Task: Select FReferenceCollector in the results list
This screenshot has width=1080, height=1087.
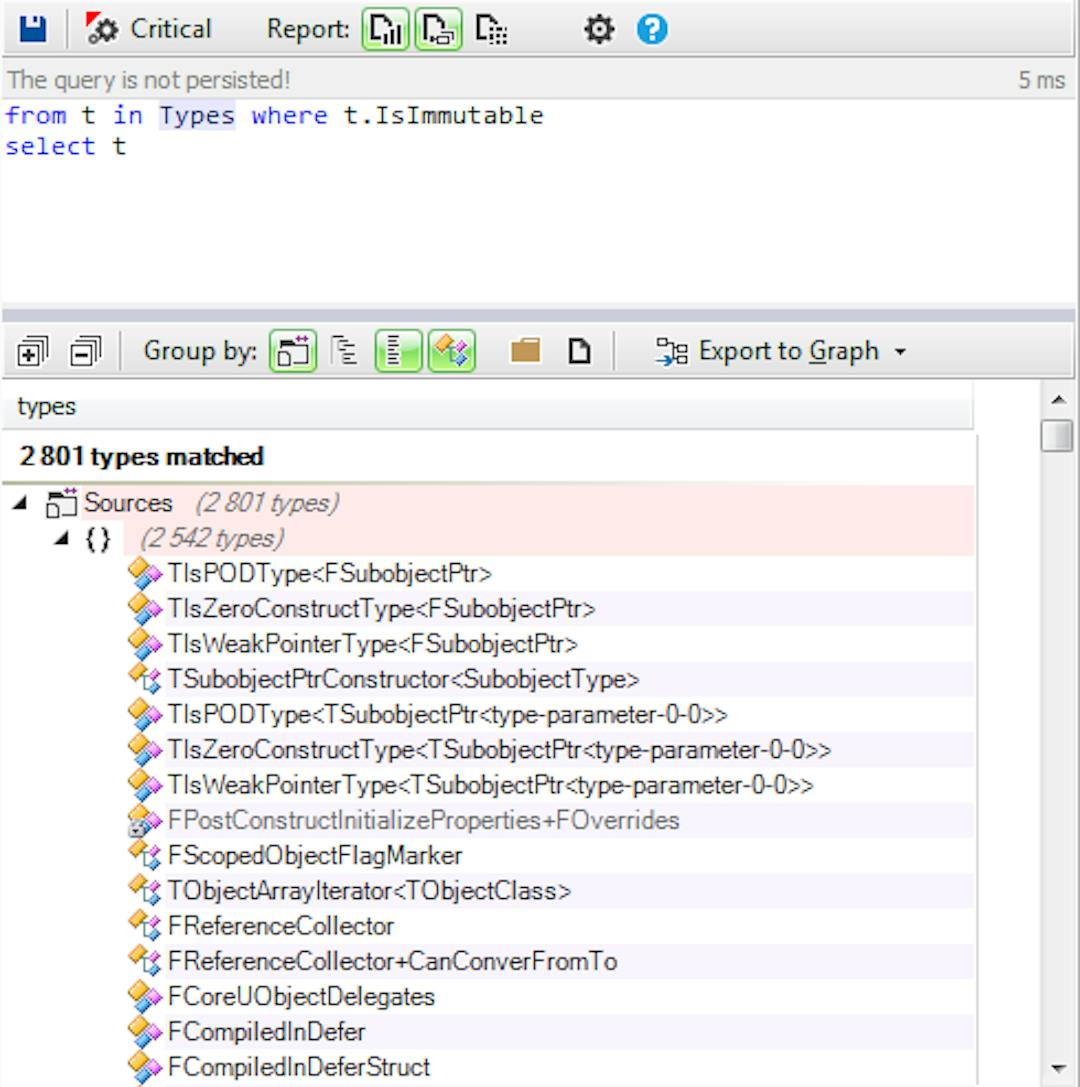Action: [x=281, y=926]
